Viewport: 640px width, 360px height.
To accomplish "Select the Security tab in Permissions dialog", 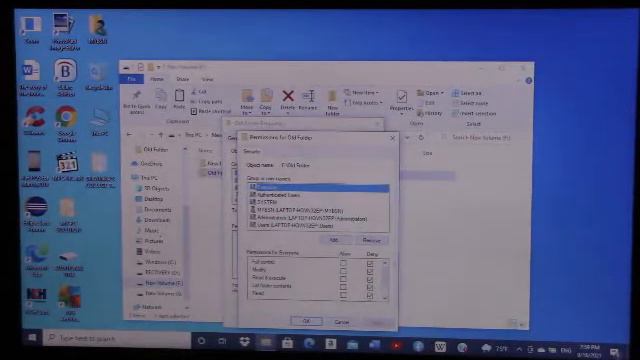I will (252, 151).
